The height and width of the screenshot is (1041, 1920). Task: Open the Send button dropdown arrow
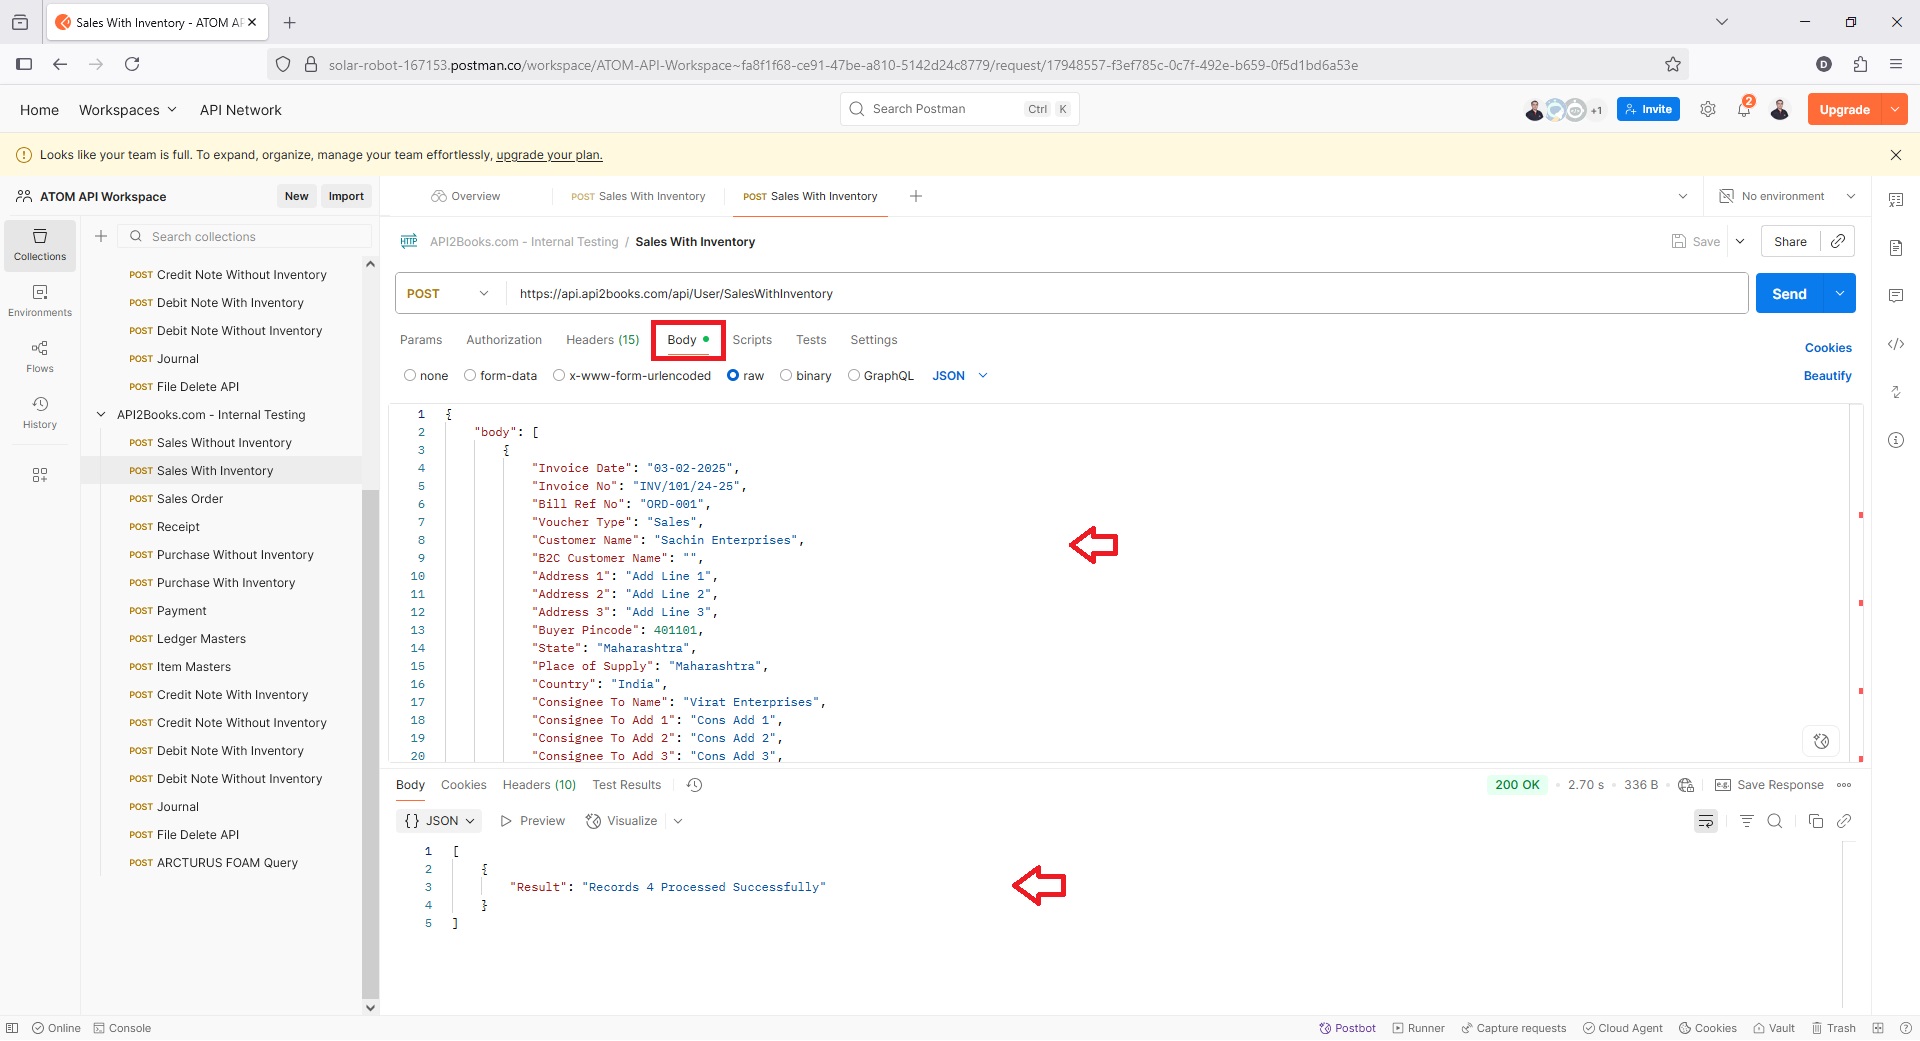(1840, 293)
